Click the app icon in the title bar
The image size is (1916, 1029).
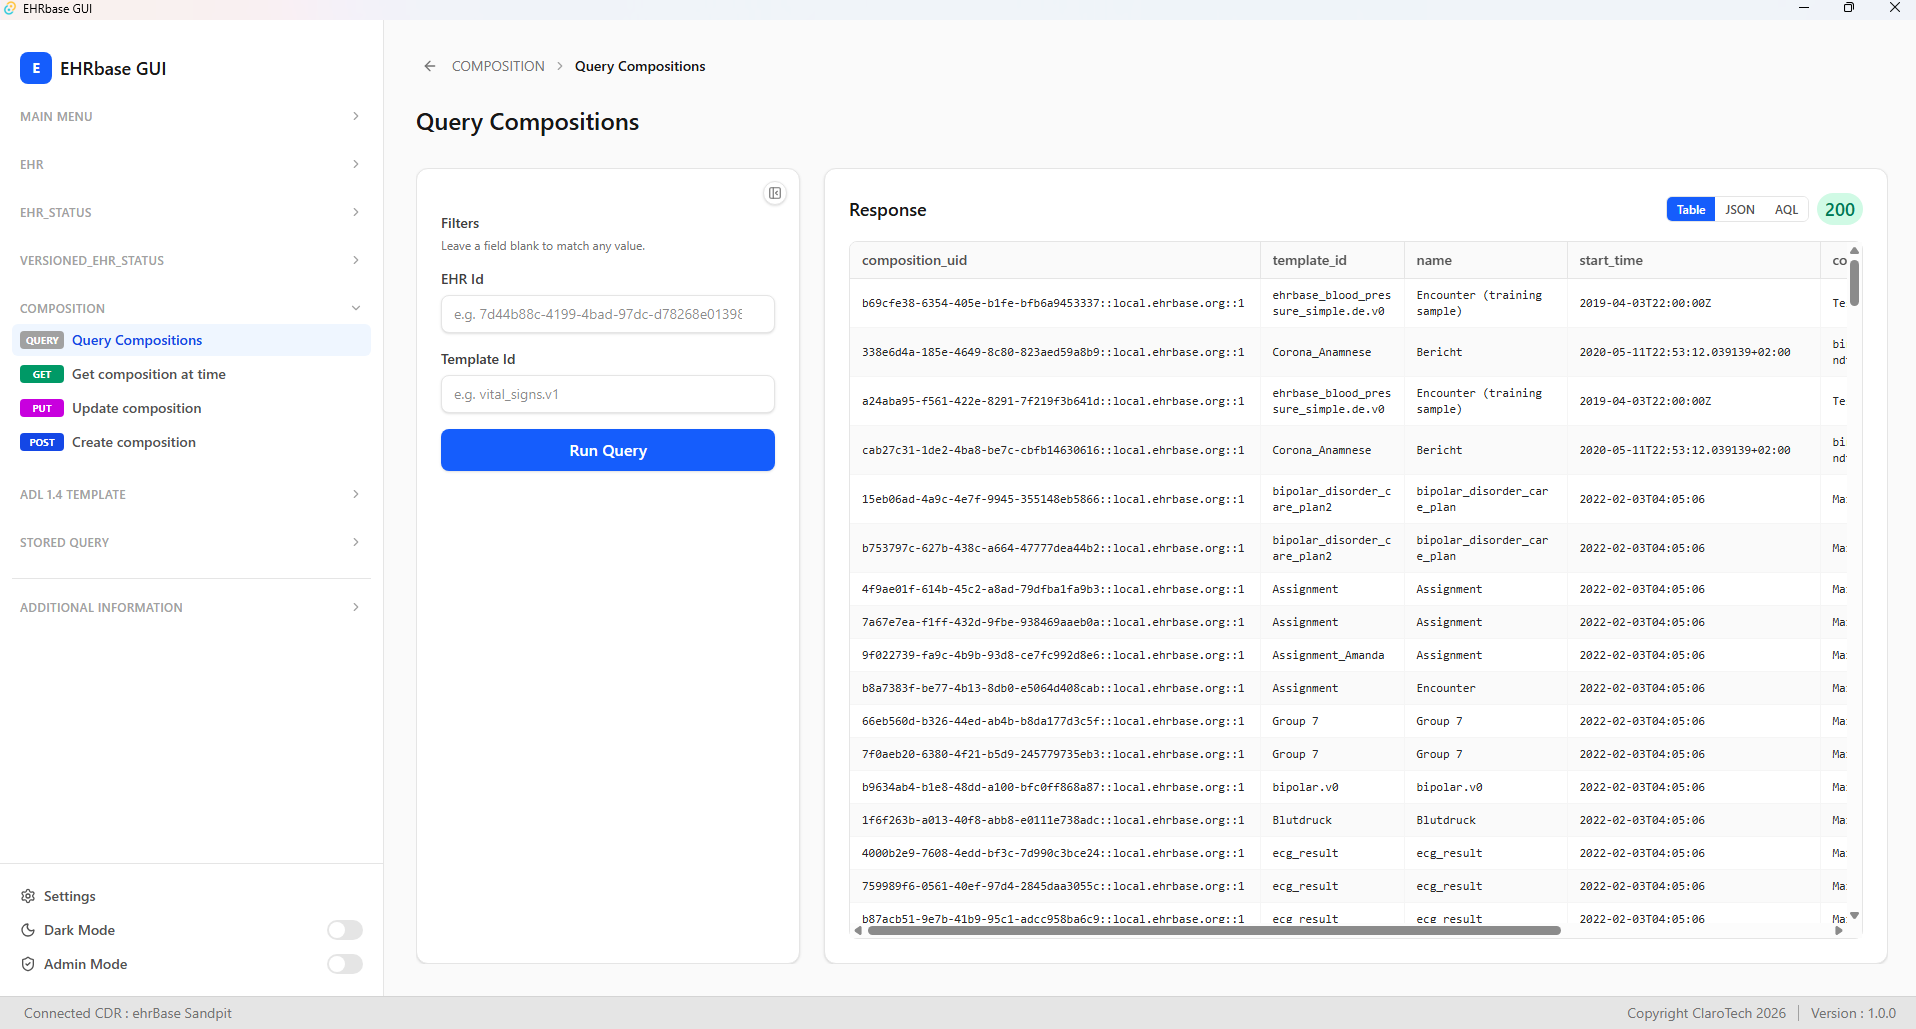[x=10, y=8]
